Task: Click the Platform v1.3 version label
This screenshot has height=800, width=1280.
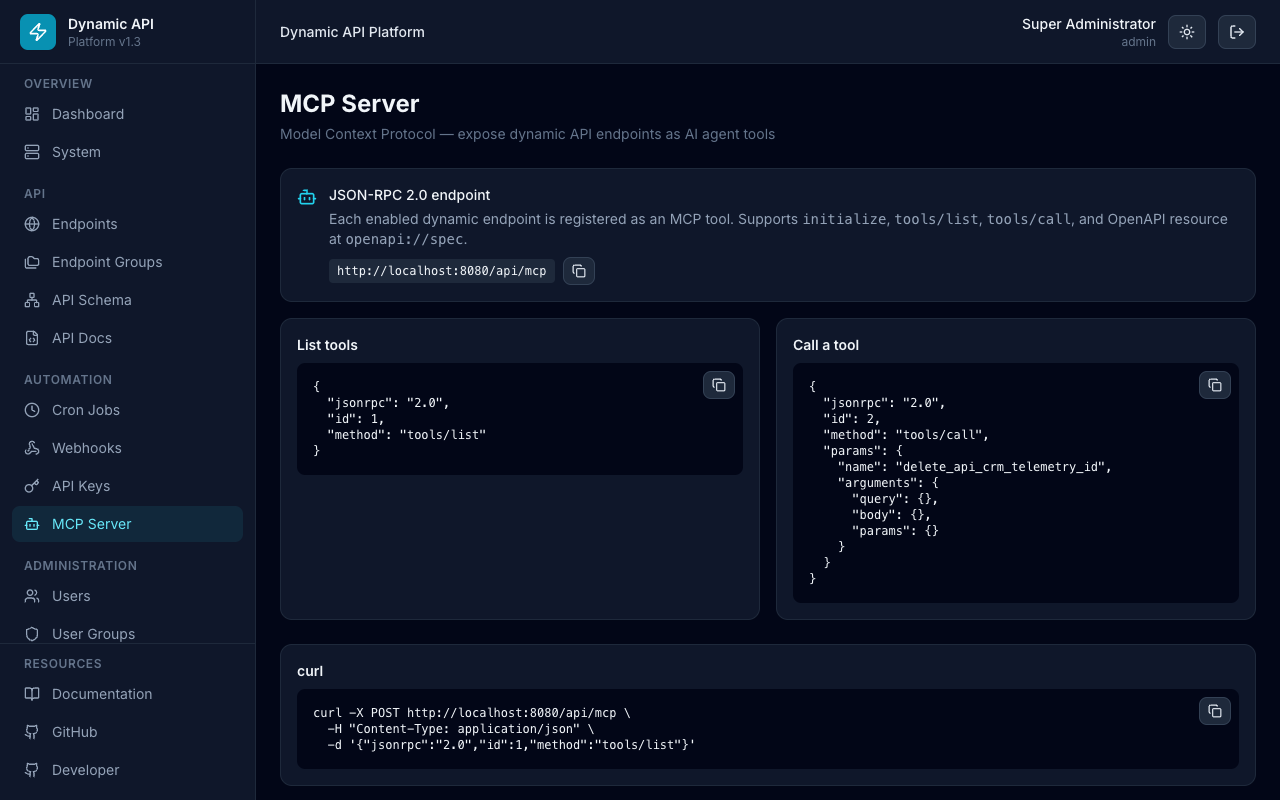Action: tap(104, 42)
